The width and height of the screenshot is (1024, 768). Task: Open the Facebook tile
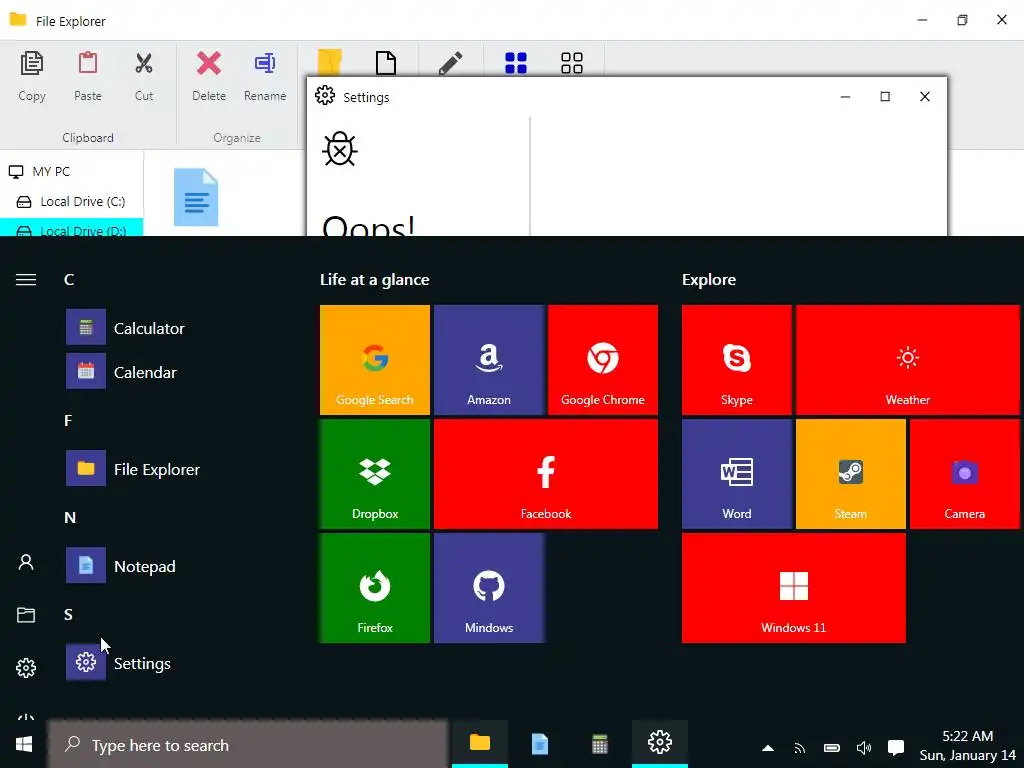tap(546, 474)
